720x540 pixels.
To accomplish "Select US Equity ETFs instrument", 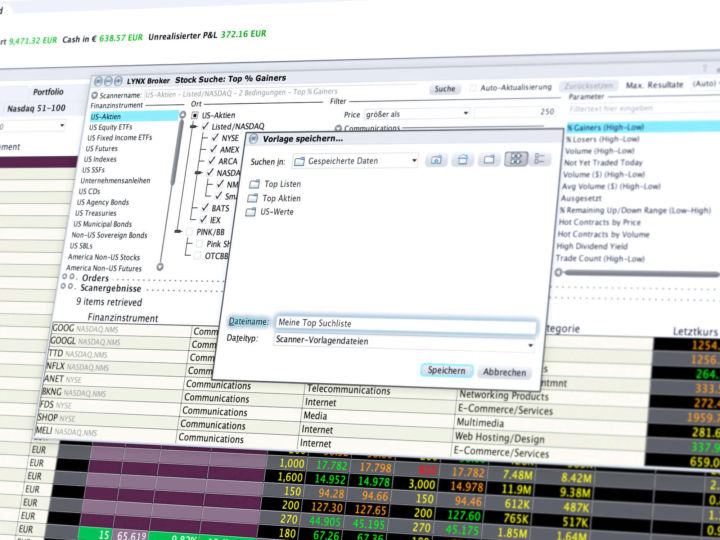I will pyautogui.click(x=111, y=127).
